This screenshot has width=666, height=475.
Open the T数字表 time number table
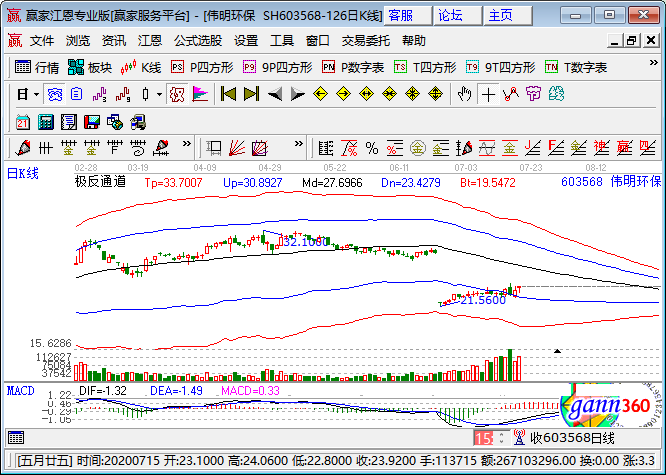576,67
